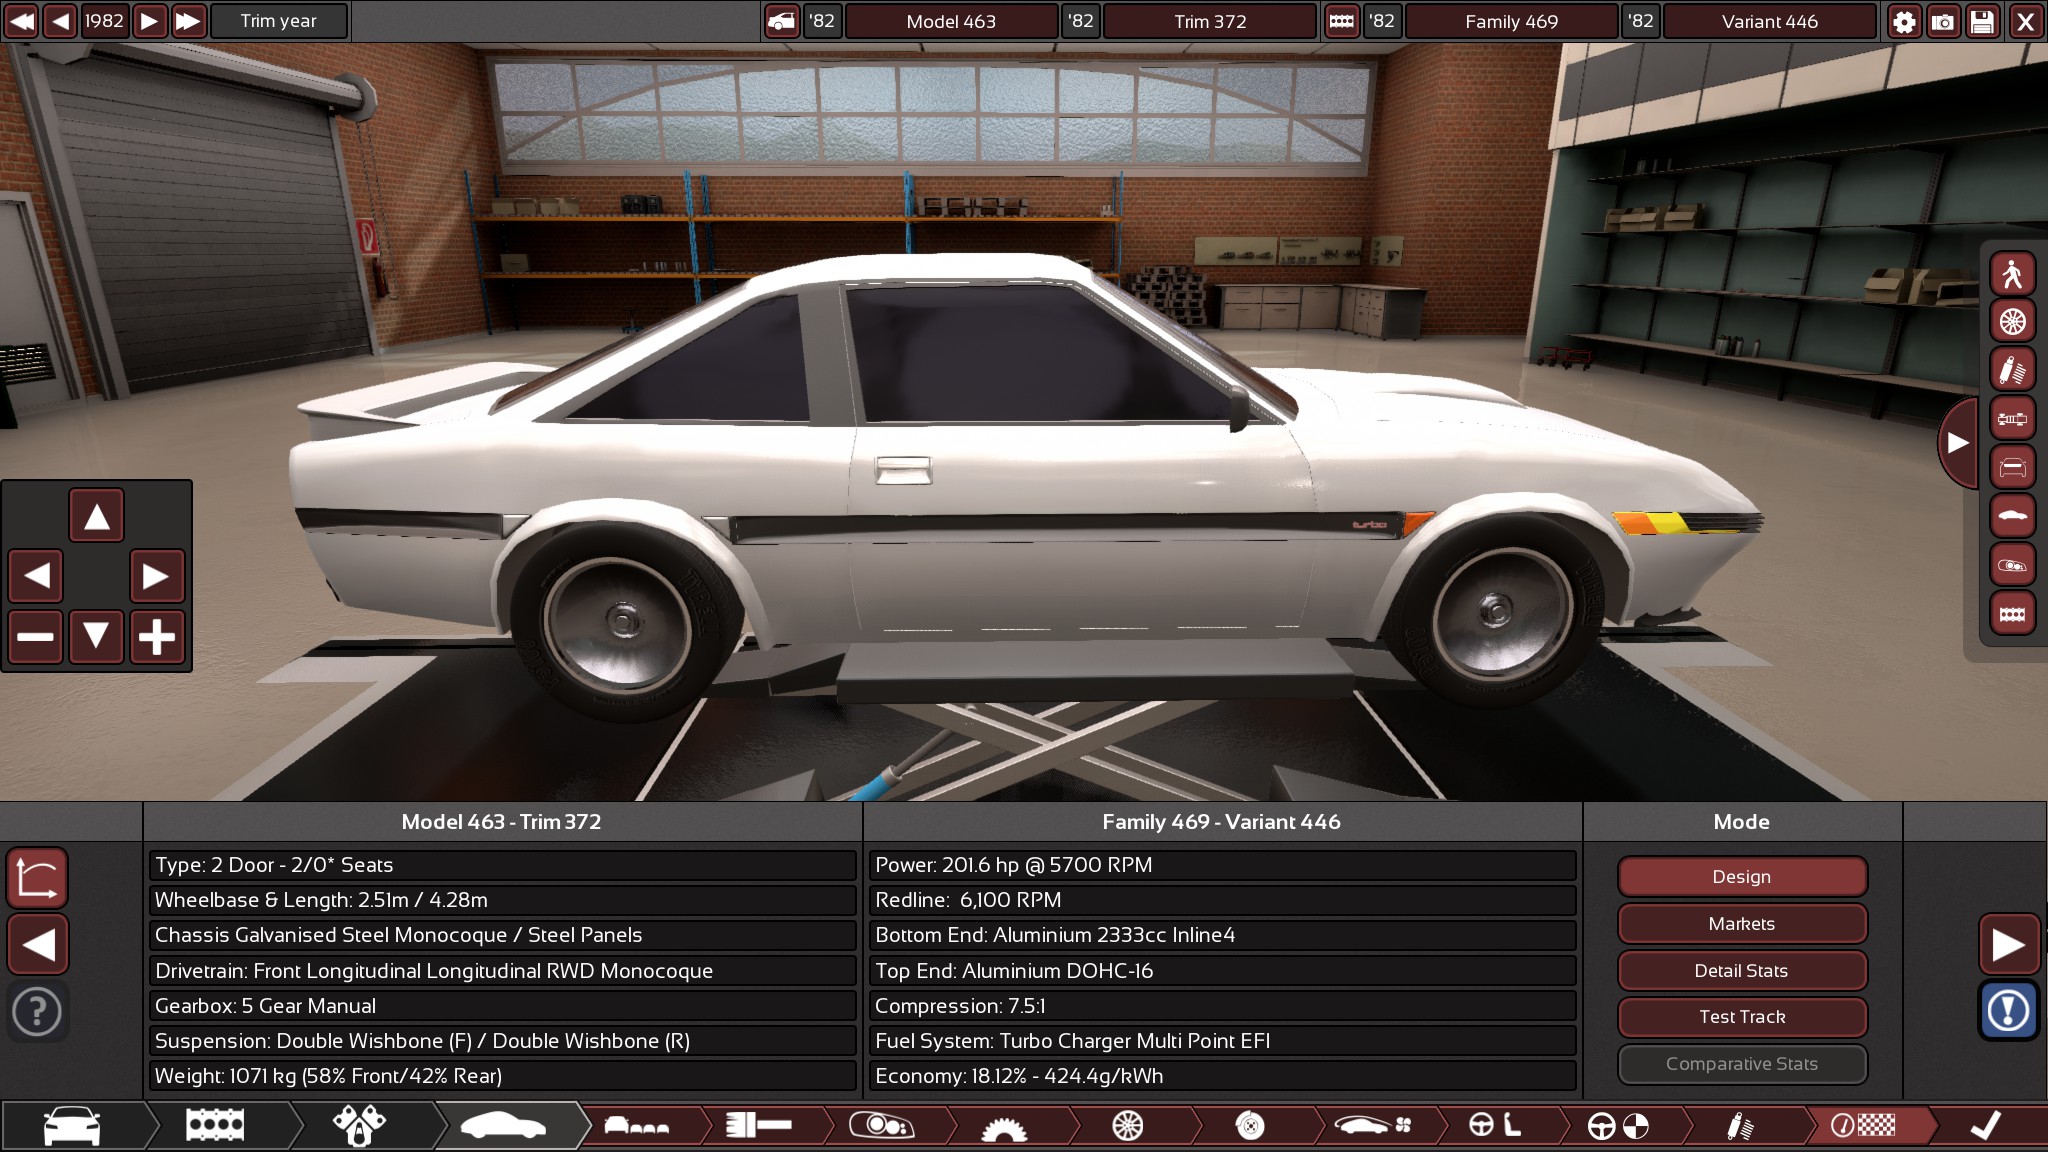This screenshot has height=1152, width=2048.
Task: Open the aerodynamics car and fan tab
Action: [1372, 1126]
